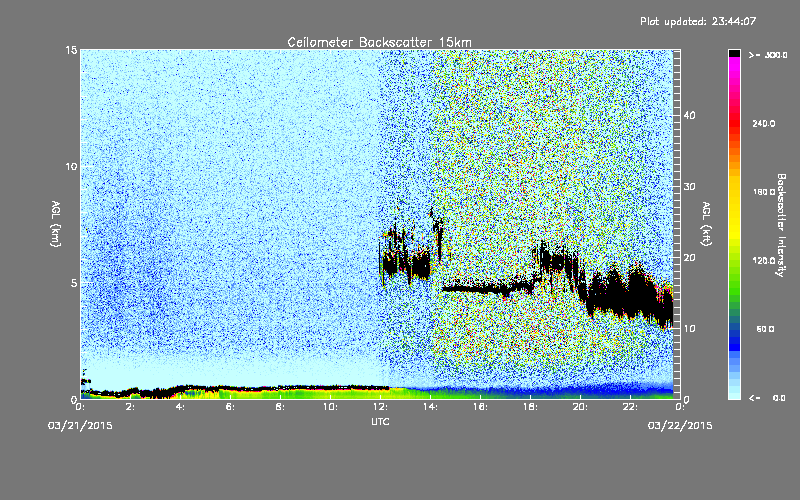Pick the dark blue segment of the colorbar

734,339
